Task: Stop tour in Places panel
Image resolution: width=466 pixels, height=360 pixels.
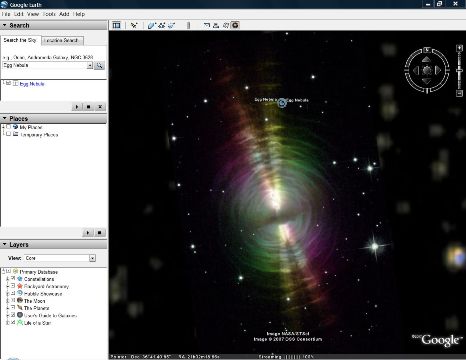Action: pyautogui.click(x=99, y=232)
